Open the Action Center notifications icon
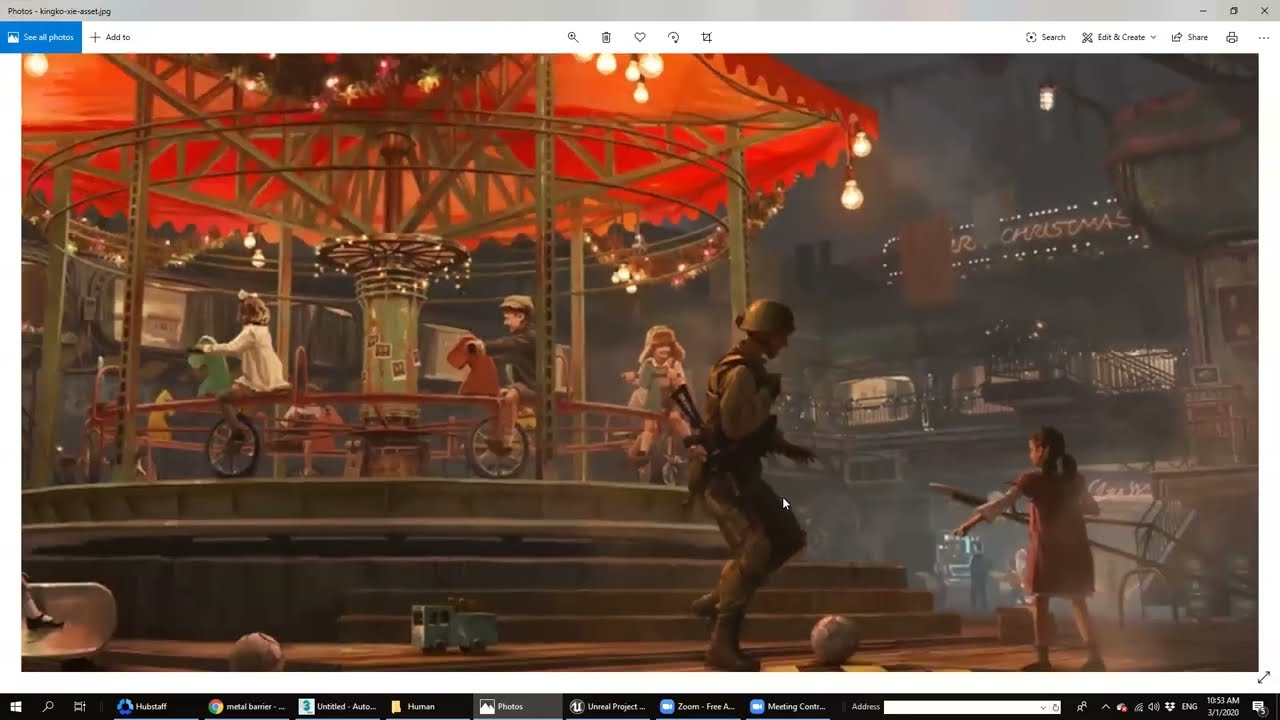1280x720 pixels. pos(1259,707)
